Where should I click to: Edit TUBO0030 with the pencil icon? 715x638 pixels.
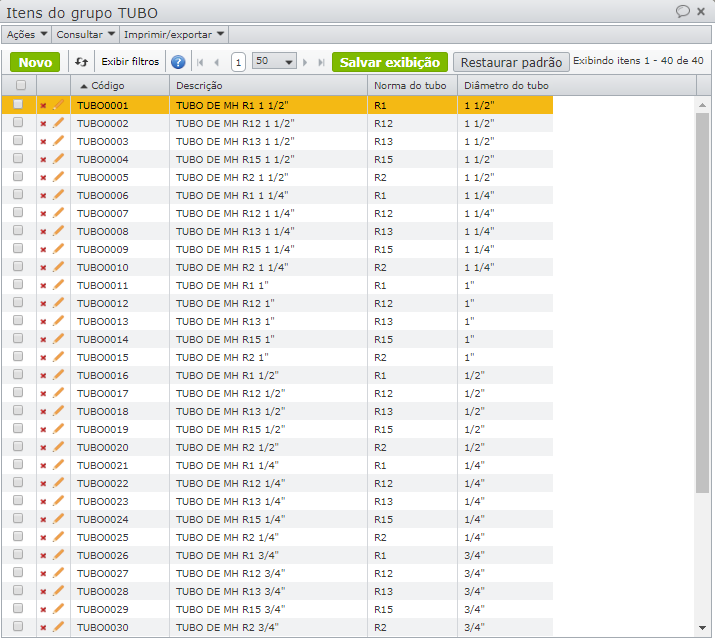click(x=58, y=627)
